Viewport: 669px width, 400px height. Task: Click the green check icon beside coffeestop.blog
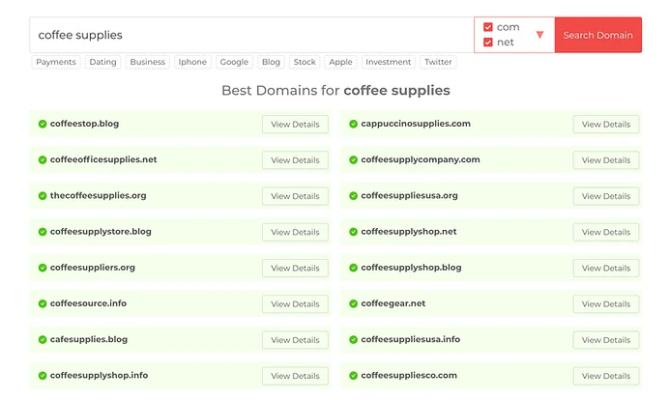42,124
